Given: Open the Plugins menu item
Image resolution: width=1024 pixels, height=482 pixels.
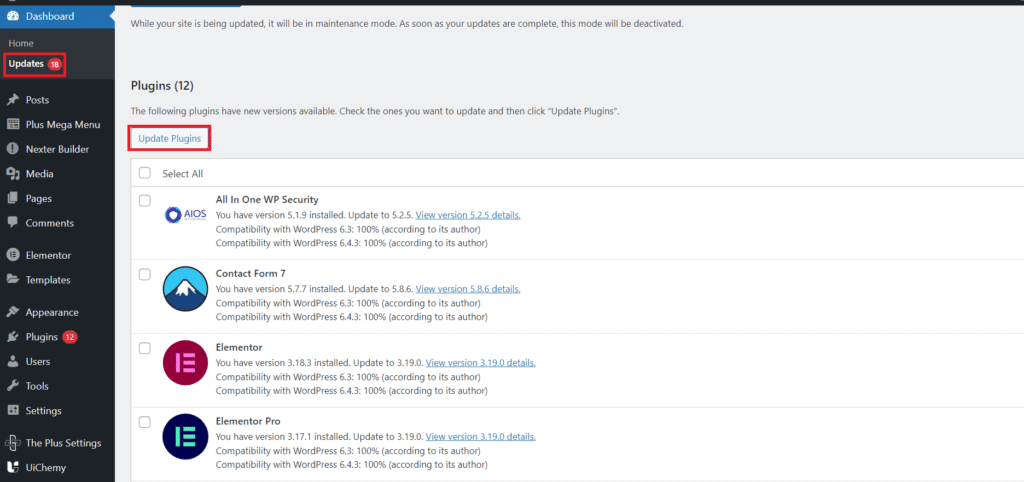Looking at the screenshot, I should click(x=41, y=337).
